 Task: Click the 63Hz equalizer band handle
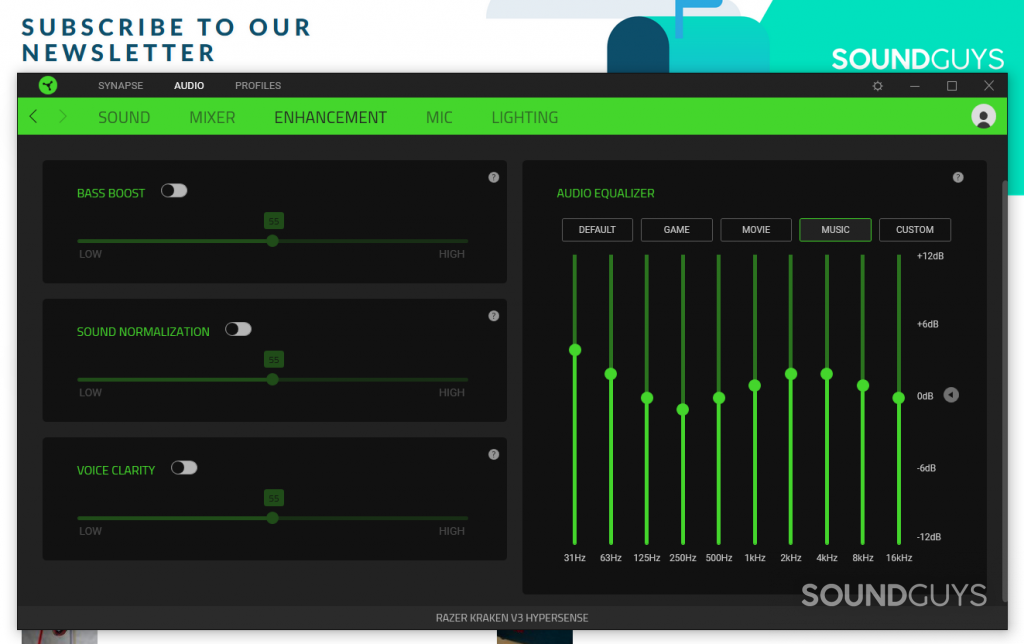[x=611, y=374]
